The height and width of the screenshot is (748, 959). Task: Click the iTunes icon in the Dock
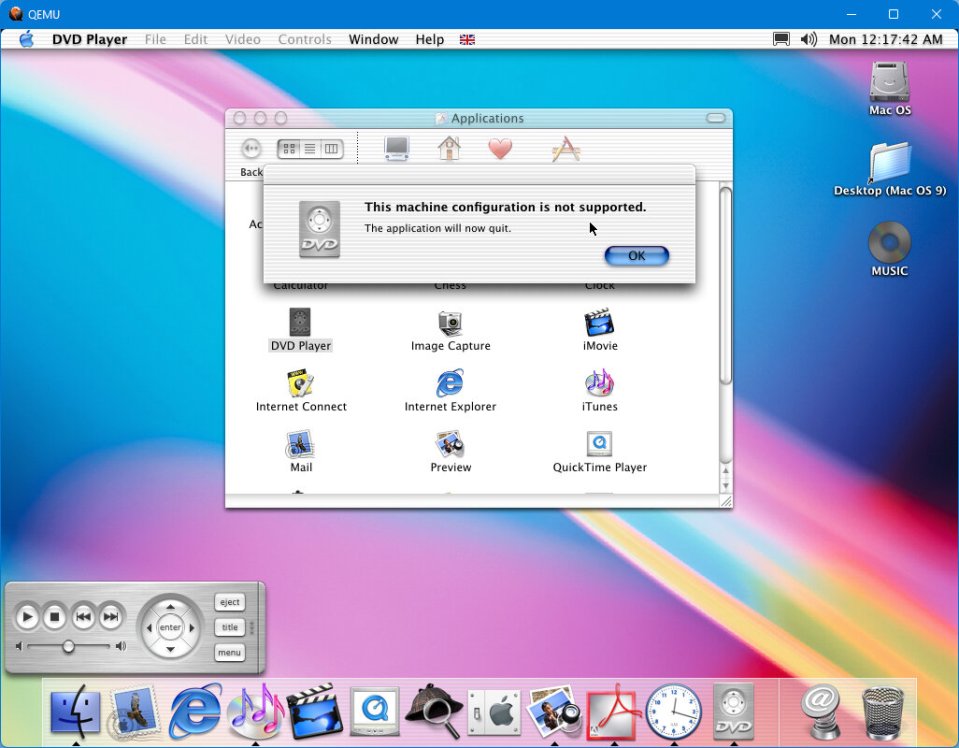click(x=254, y=712)
